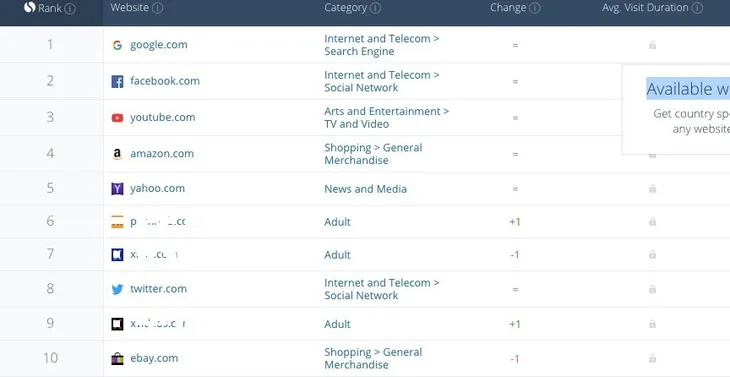This screenshot has height=377, width=730.
Task: Click the Similarweb logo in Rank header
Action: 30,7
